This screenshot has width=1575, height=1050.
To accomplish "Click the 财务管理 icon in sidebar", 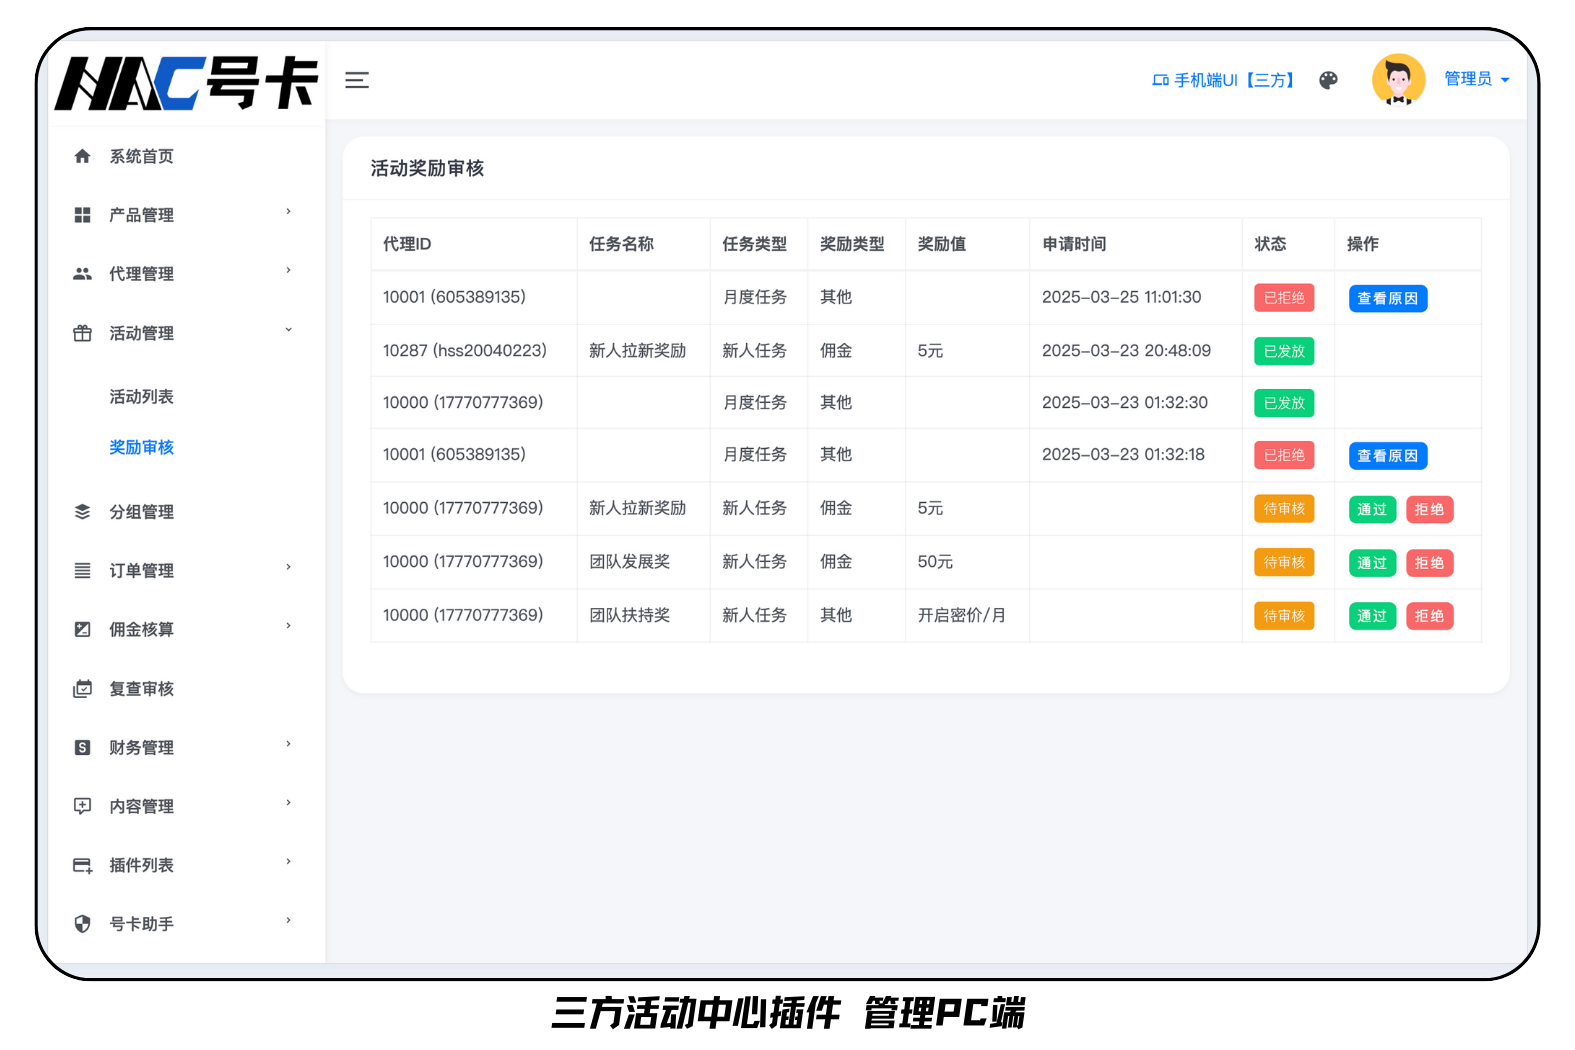I will tap(83, 748).
